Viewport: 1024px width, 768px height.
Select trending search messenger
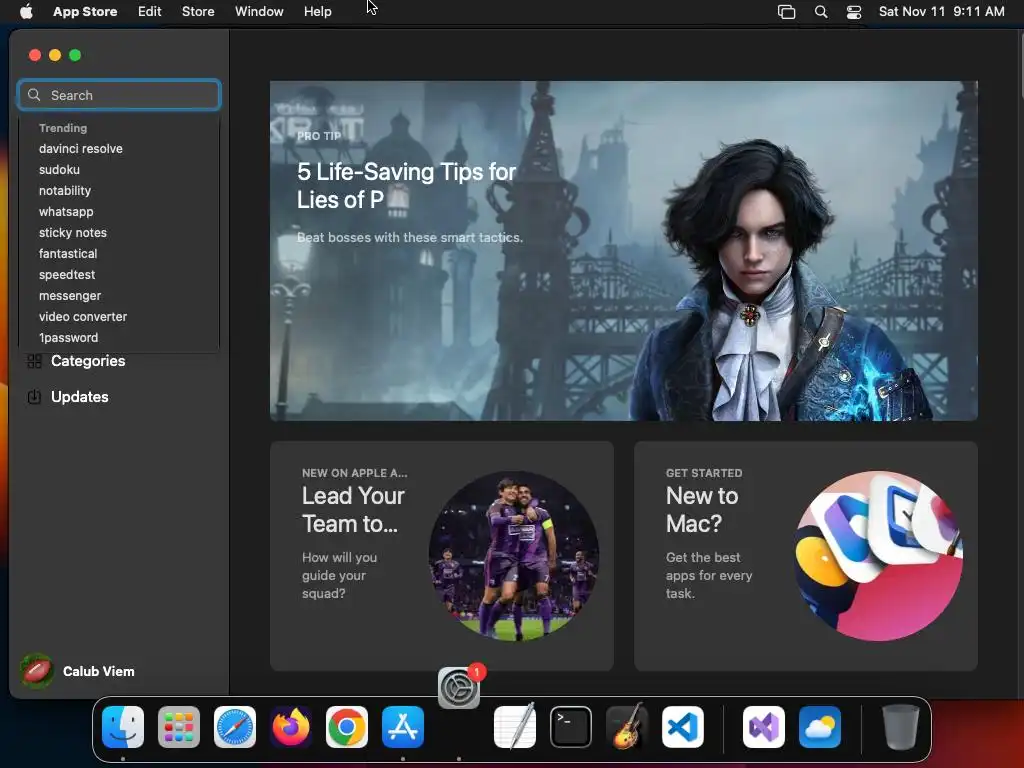(70, 296)
